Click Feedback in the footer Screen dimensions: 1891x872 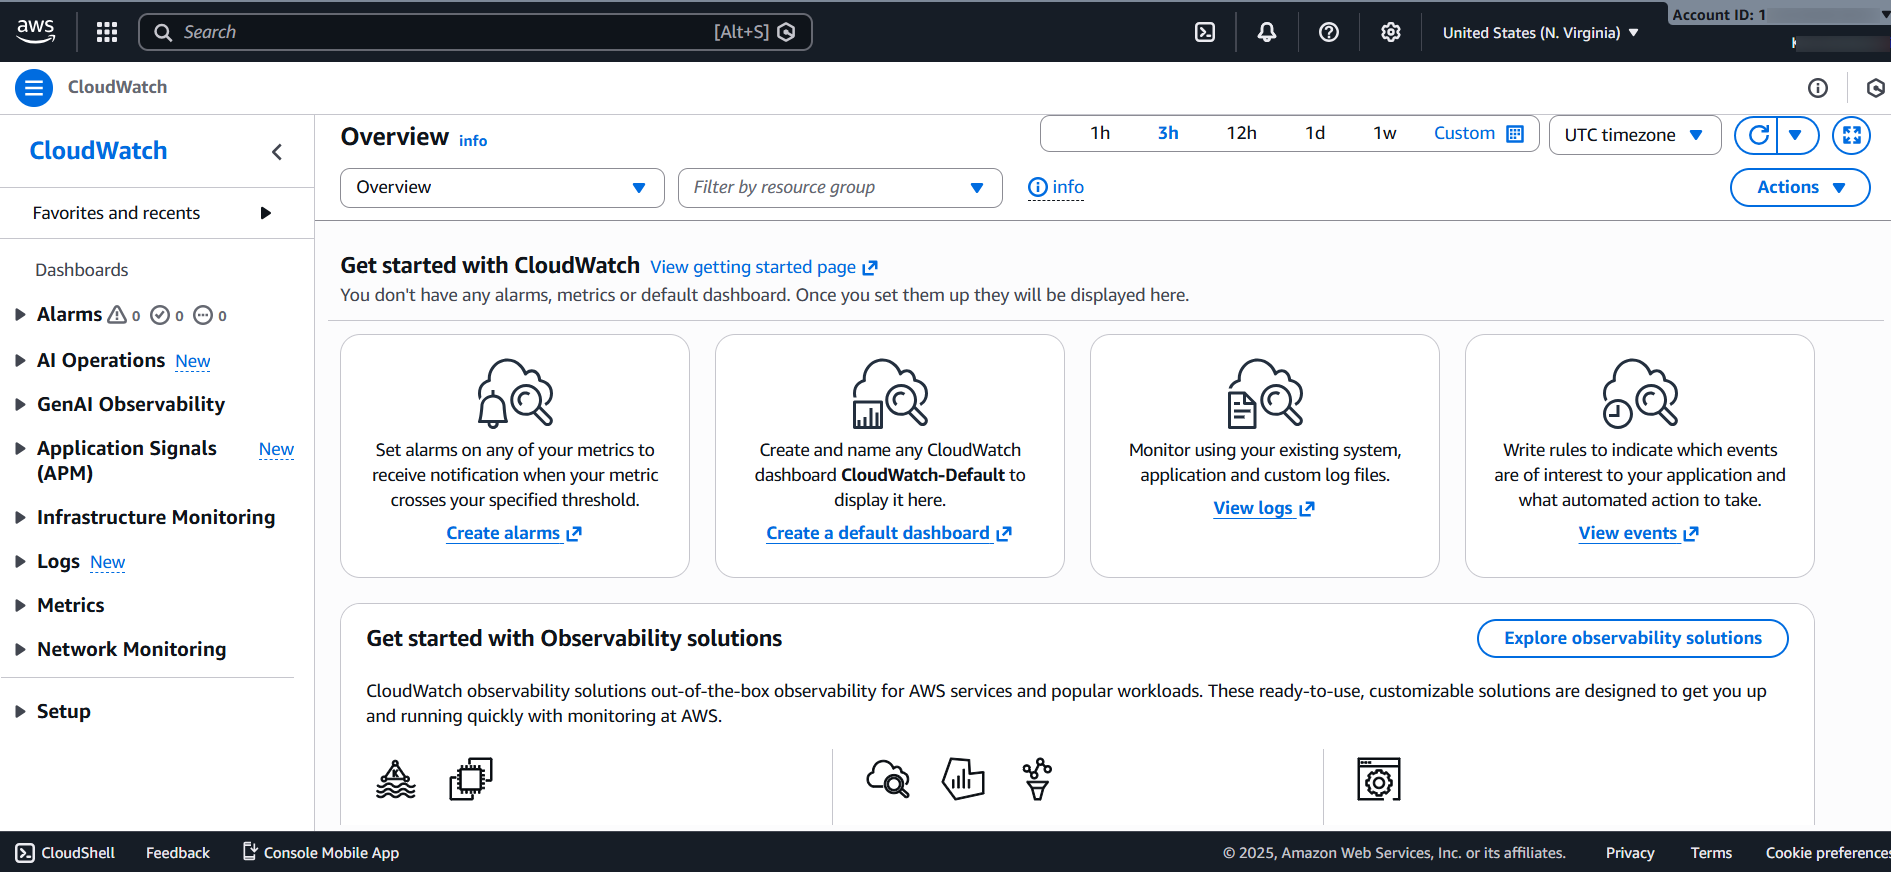tap(178, 853)
